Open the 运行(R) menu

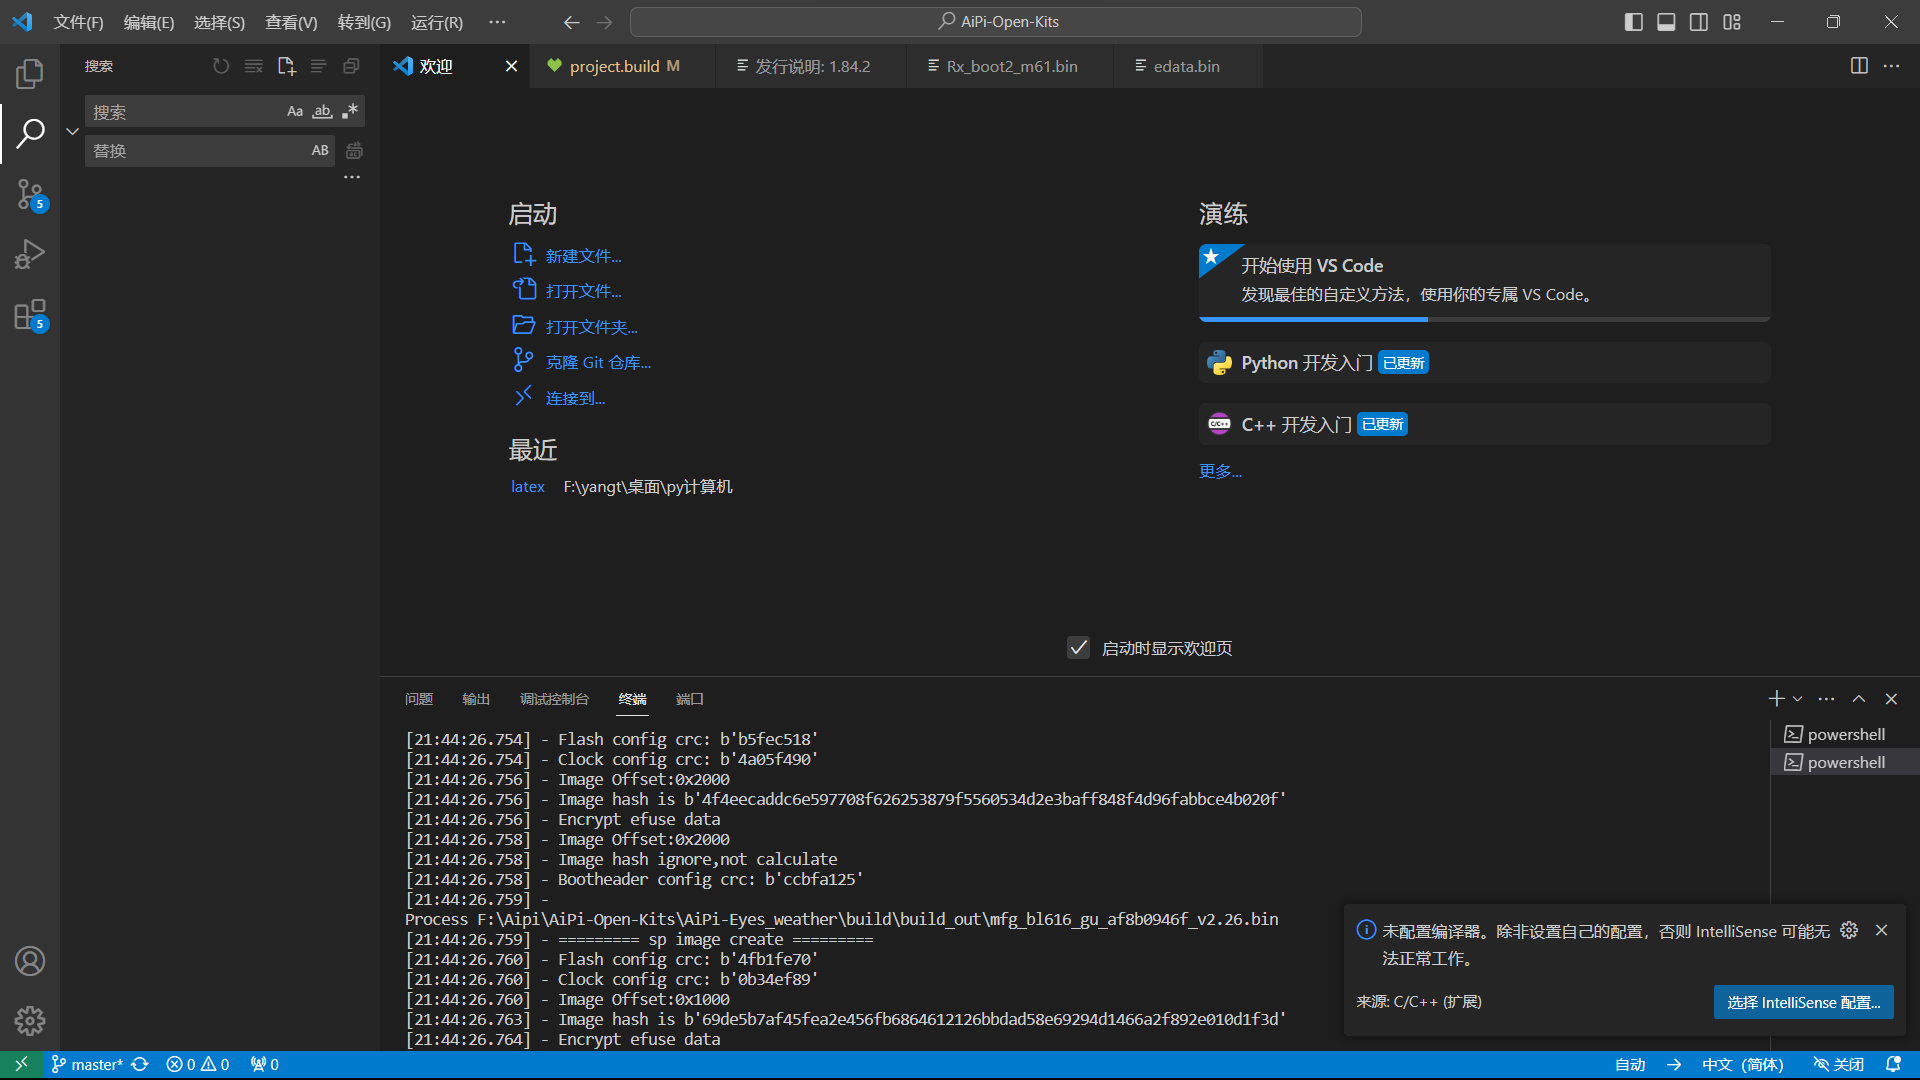pyautogui.click(x=437, y=22)
